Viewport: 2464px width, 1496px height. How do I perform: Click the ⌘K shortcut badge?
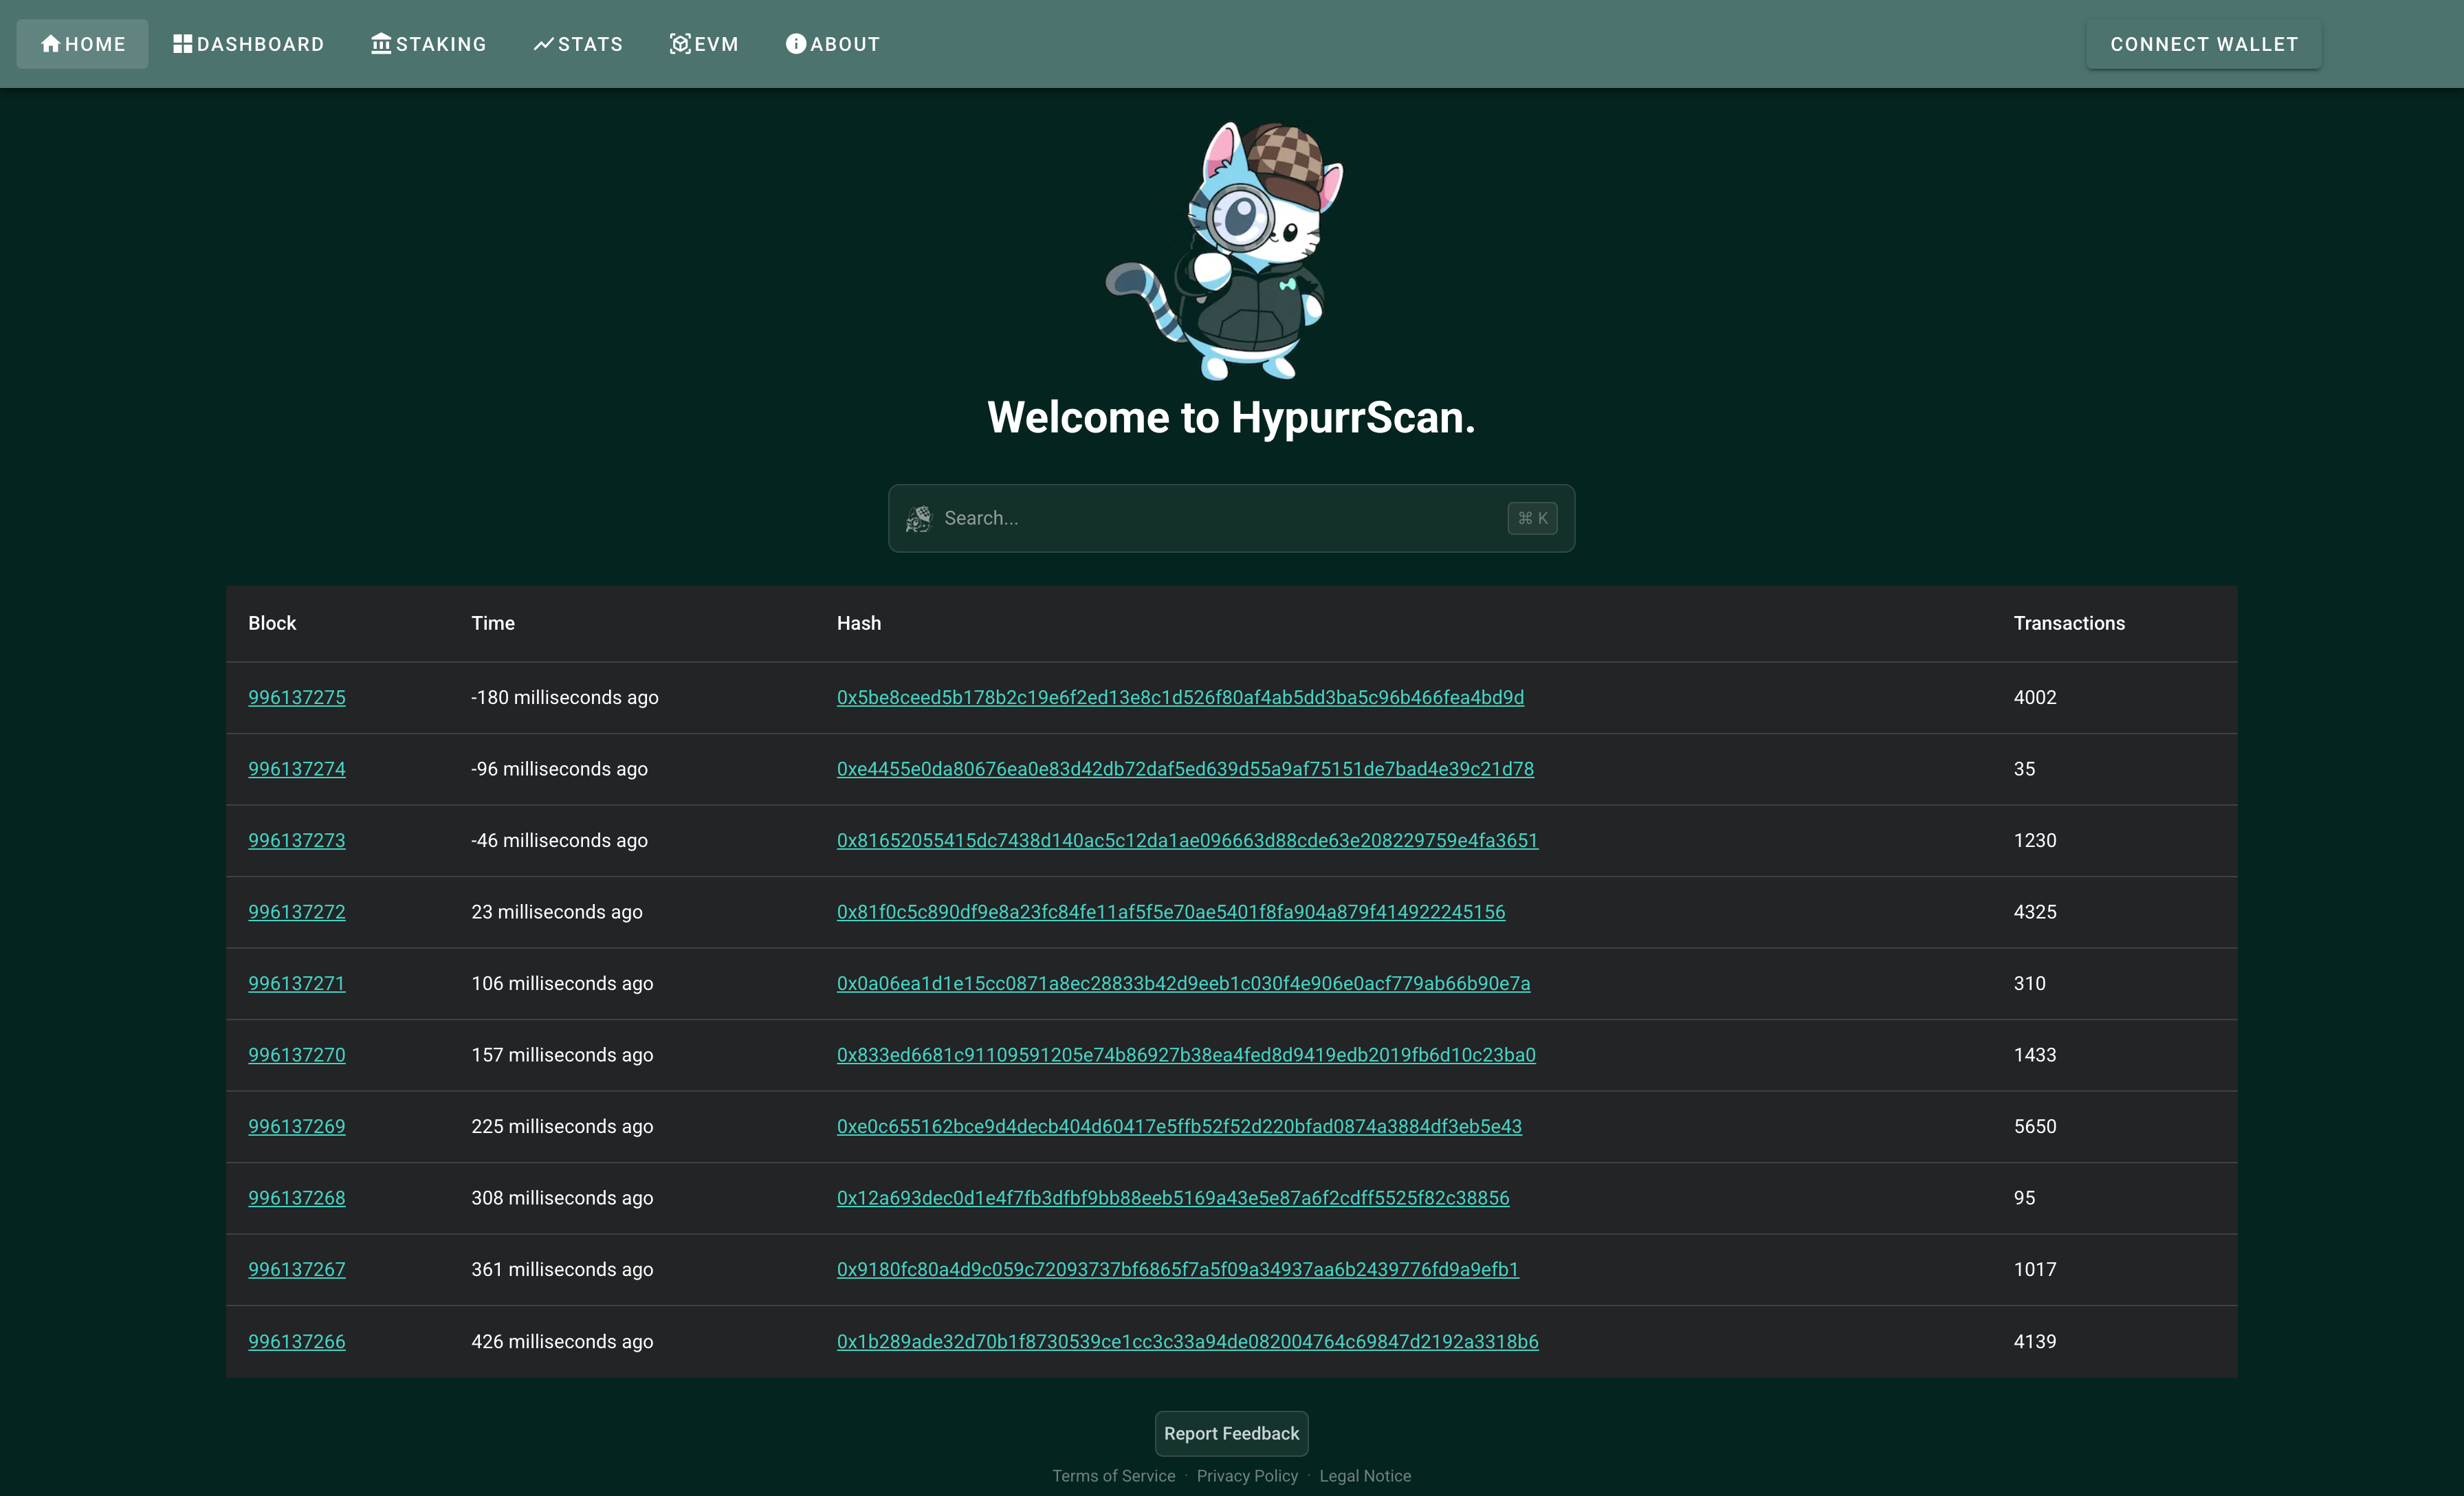coord(1532,518)
